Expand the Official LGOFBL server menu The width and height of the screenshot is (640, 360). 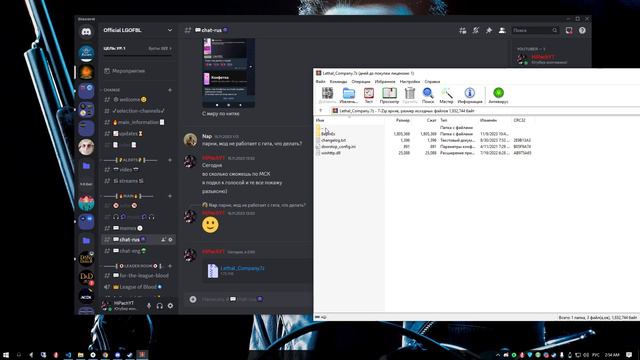tap(170, 30)
